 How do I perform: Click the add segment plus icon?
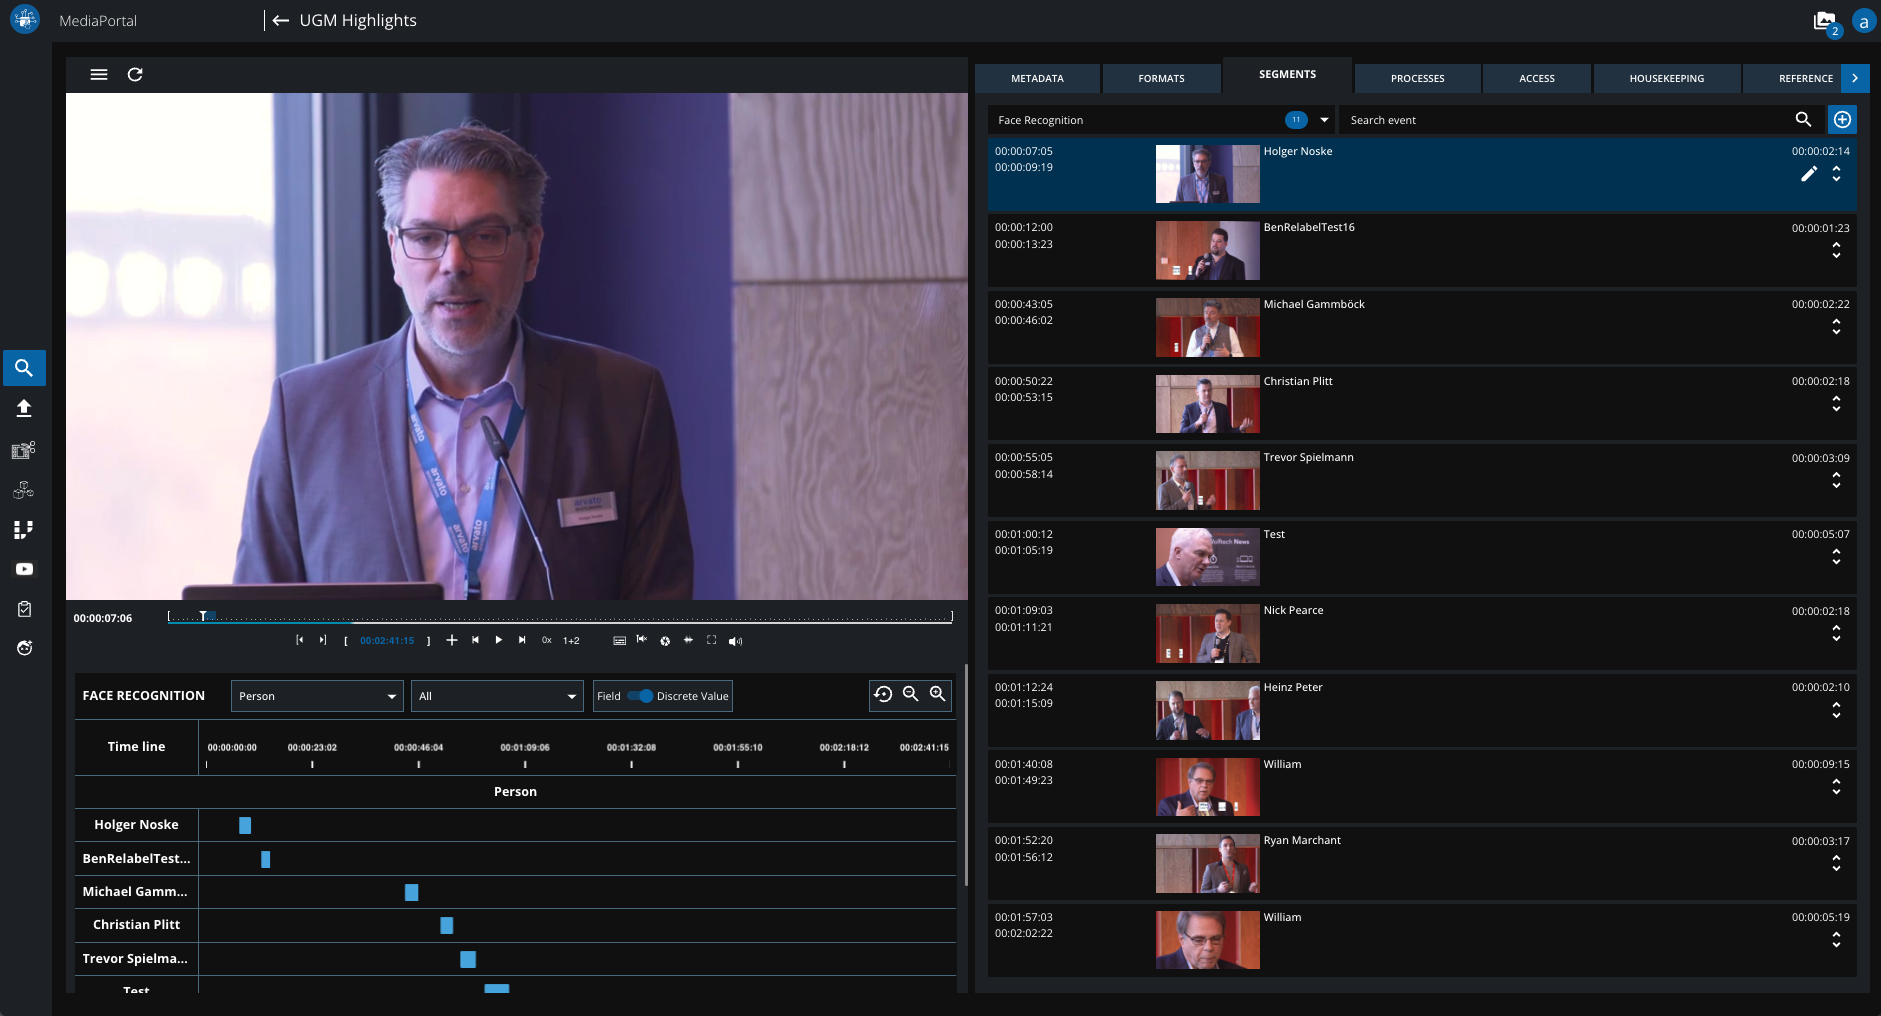[1842, 120]
